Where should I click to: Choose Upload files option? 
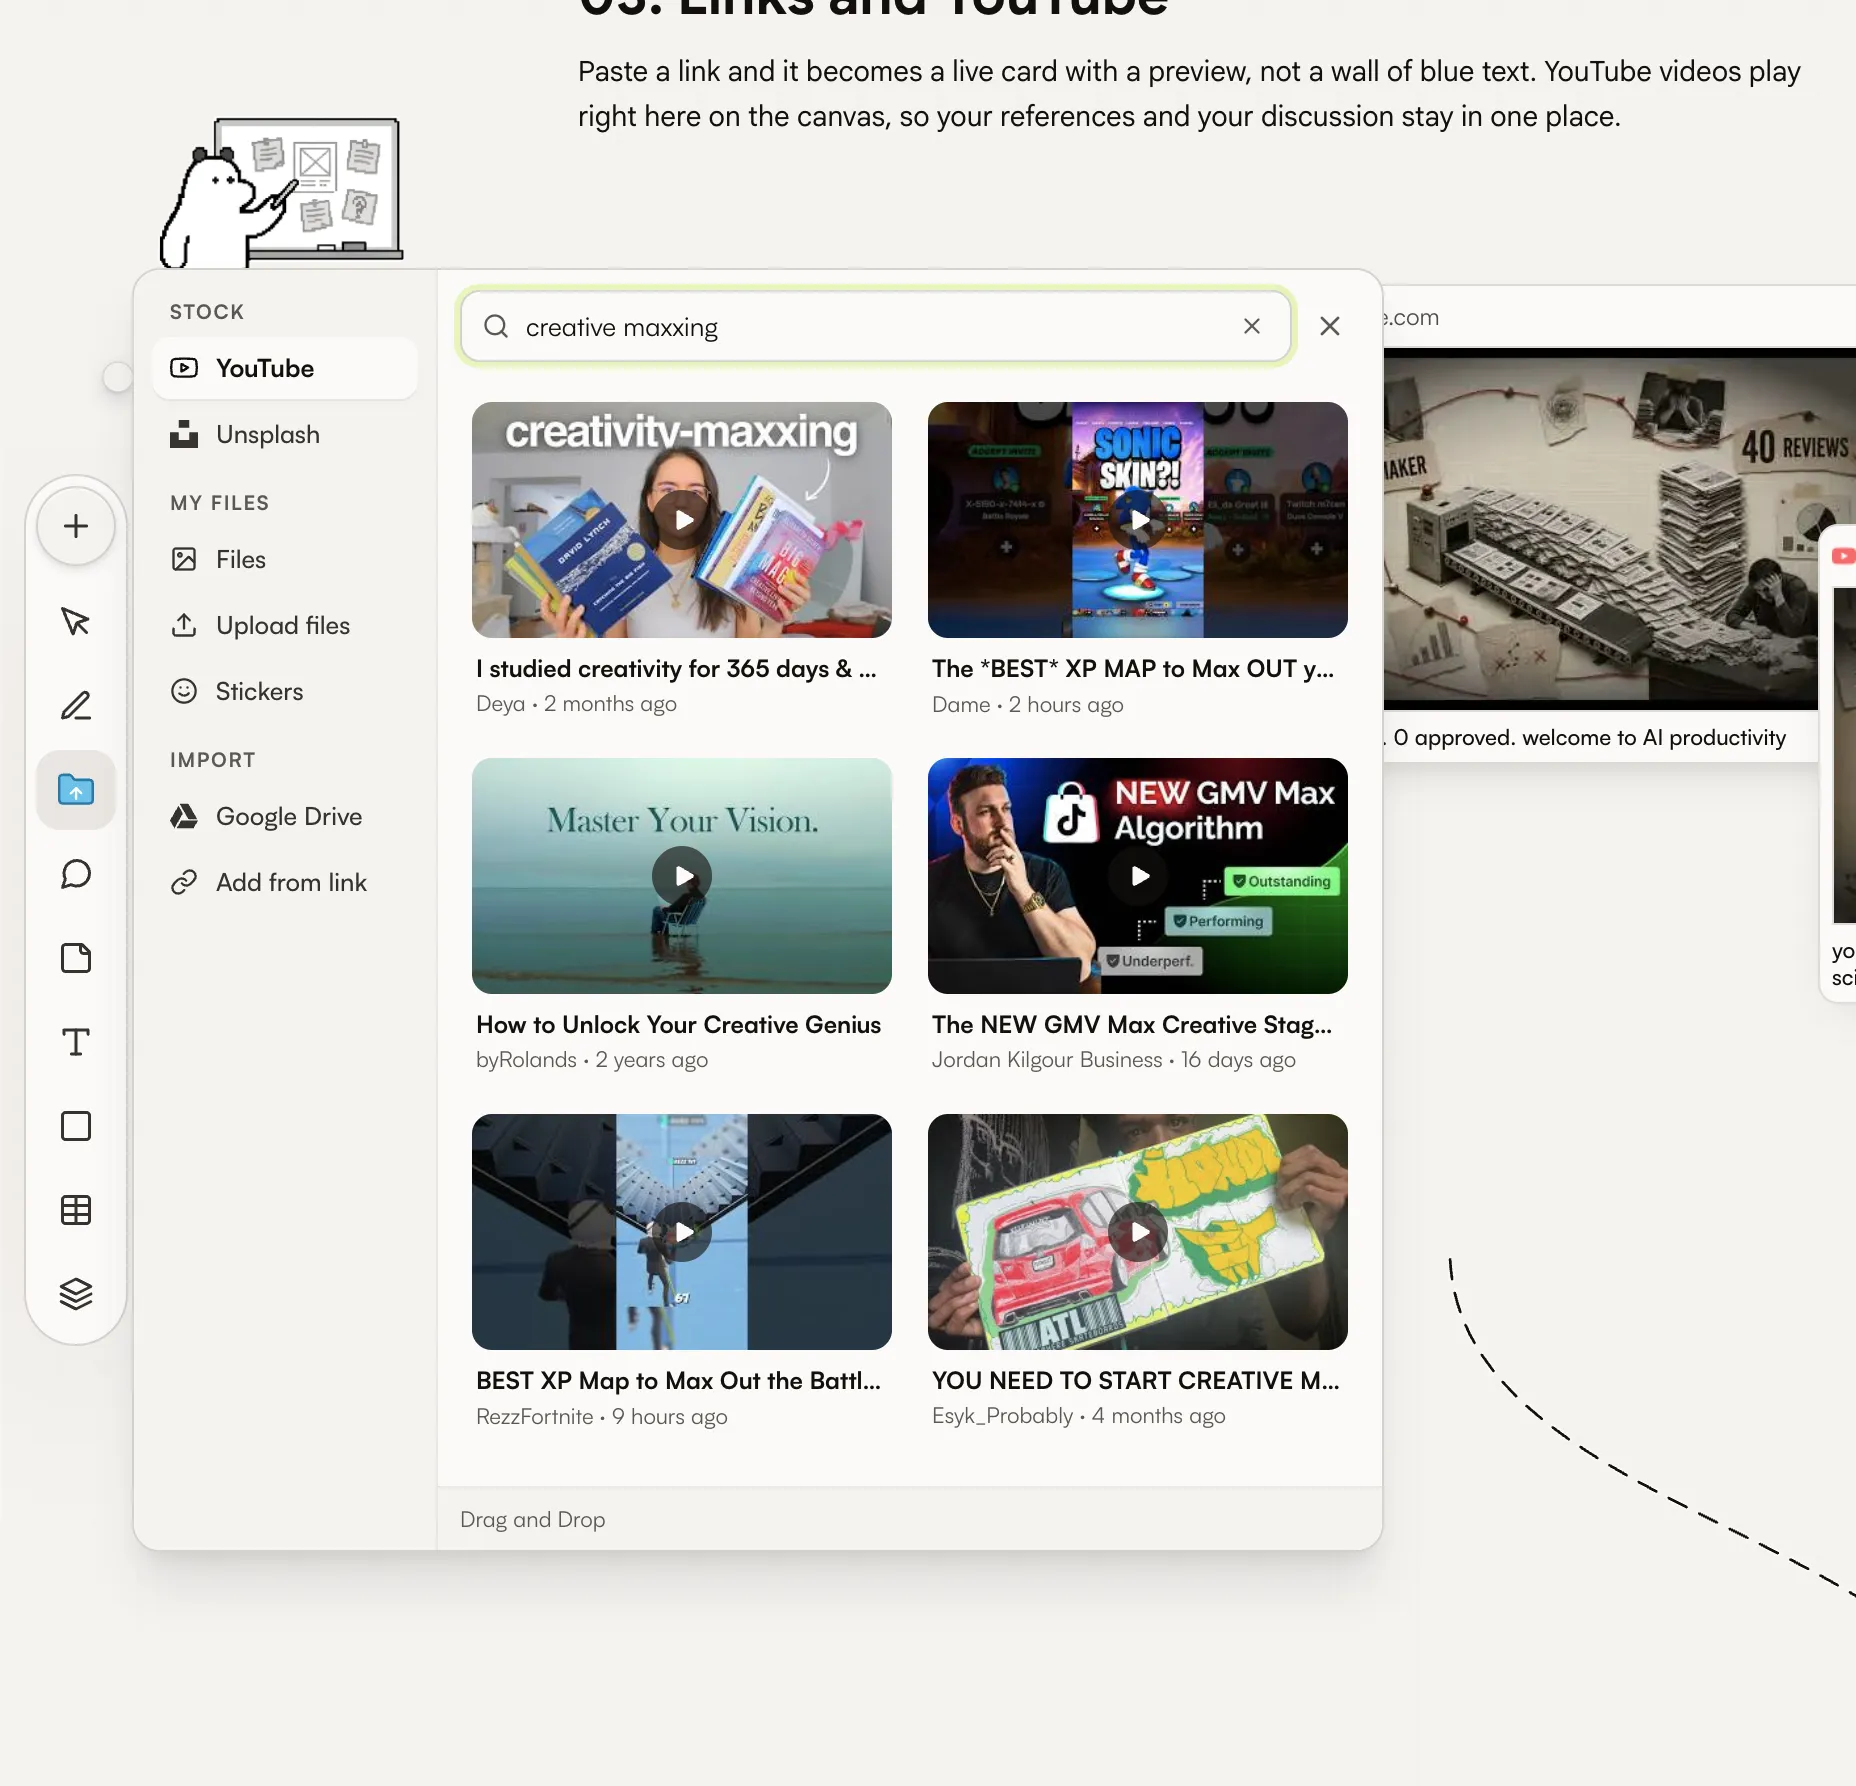pyautogui.click(x=285, y=625)
